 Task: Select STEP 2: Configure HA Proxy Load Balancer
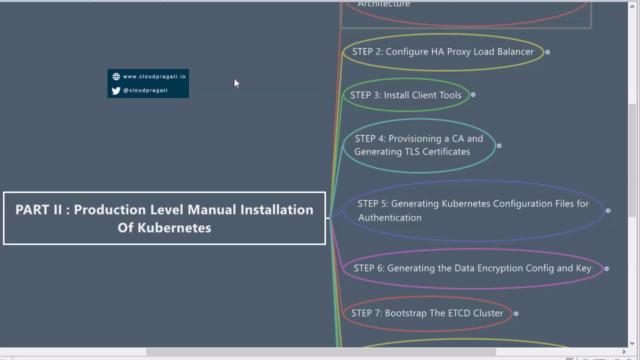pyautogui.click(x=443, y=52)
